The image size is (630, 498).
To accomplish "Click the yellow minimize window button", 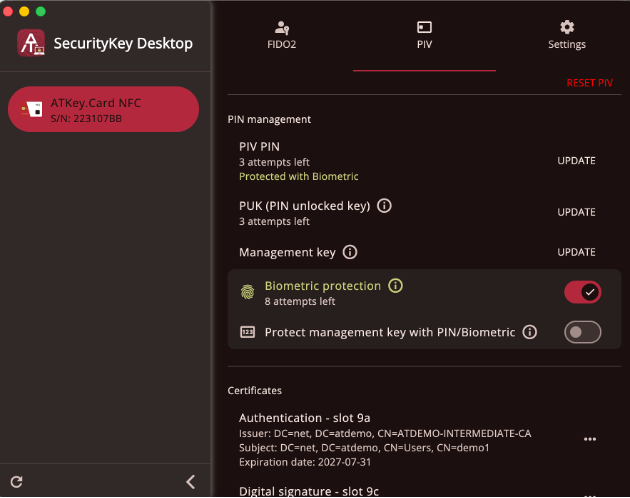I will (x=24, y=11).
